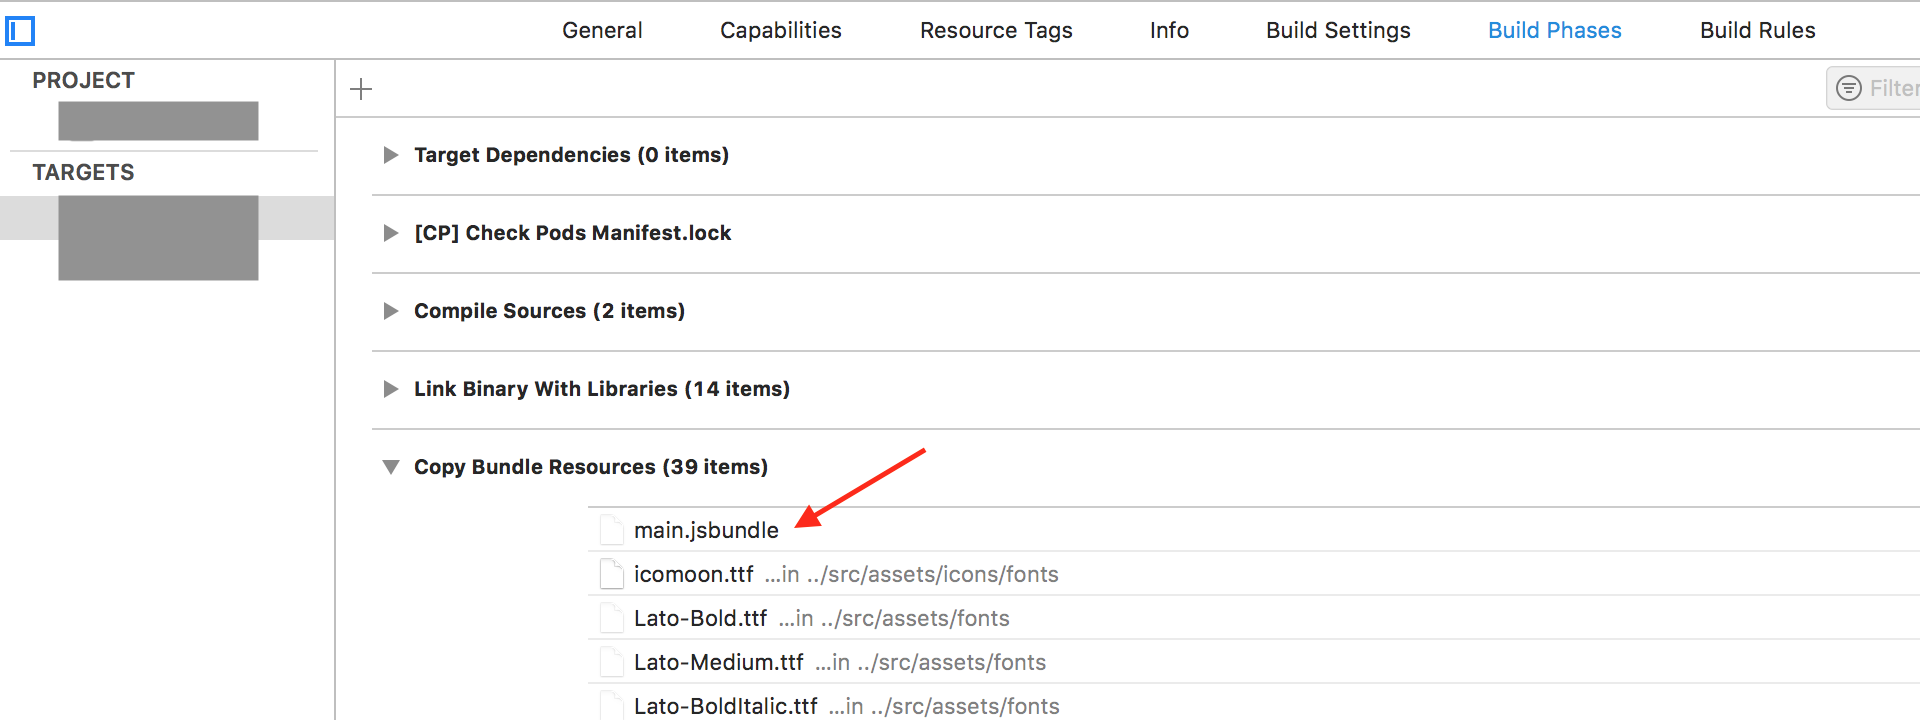Open the Build Settings tab
Screen dimensions: 1920x720
pos(1338,30)
